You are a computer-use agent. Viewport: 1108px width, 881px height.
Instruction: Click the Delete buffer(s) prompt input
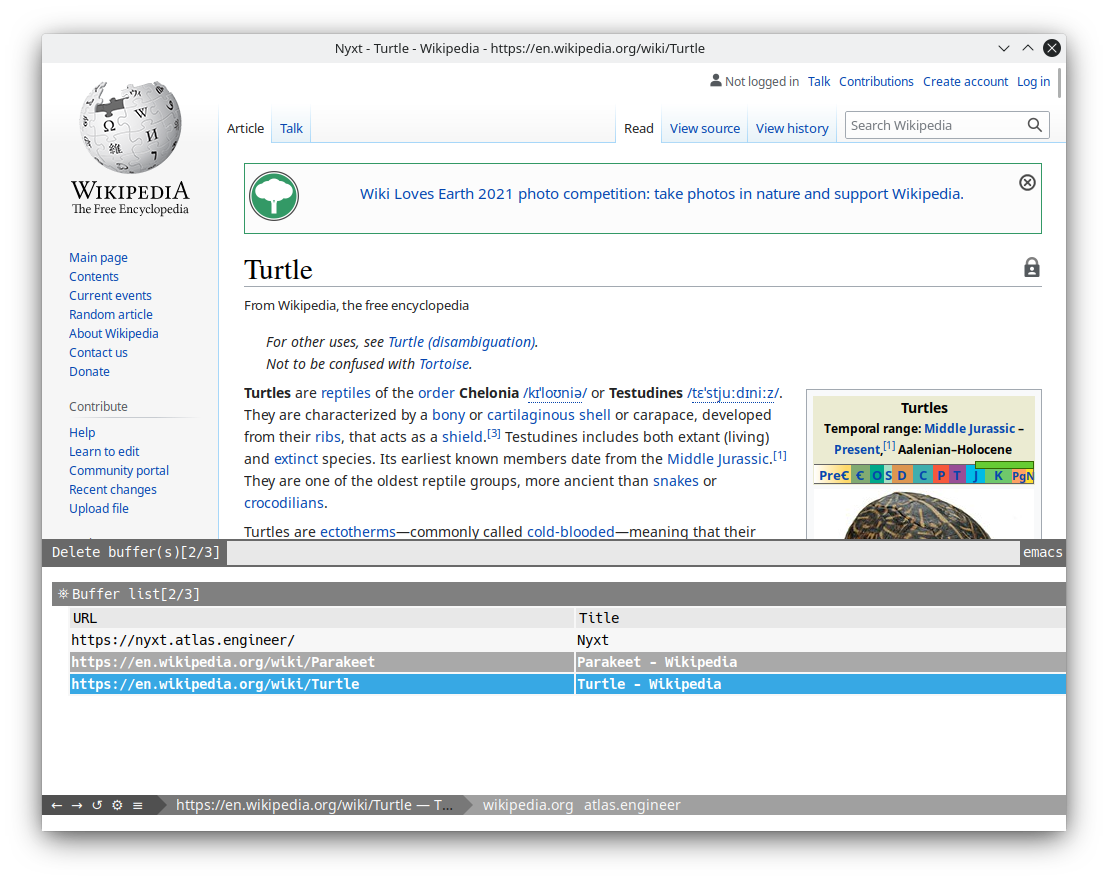(623, 552)
